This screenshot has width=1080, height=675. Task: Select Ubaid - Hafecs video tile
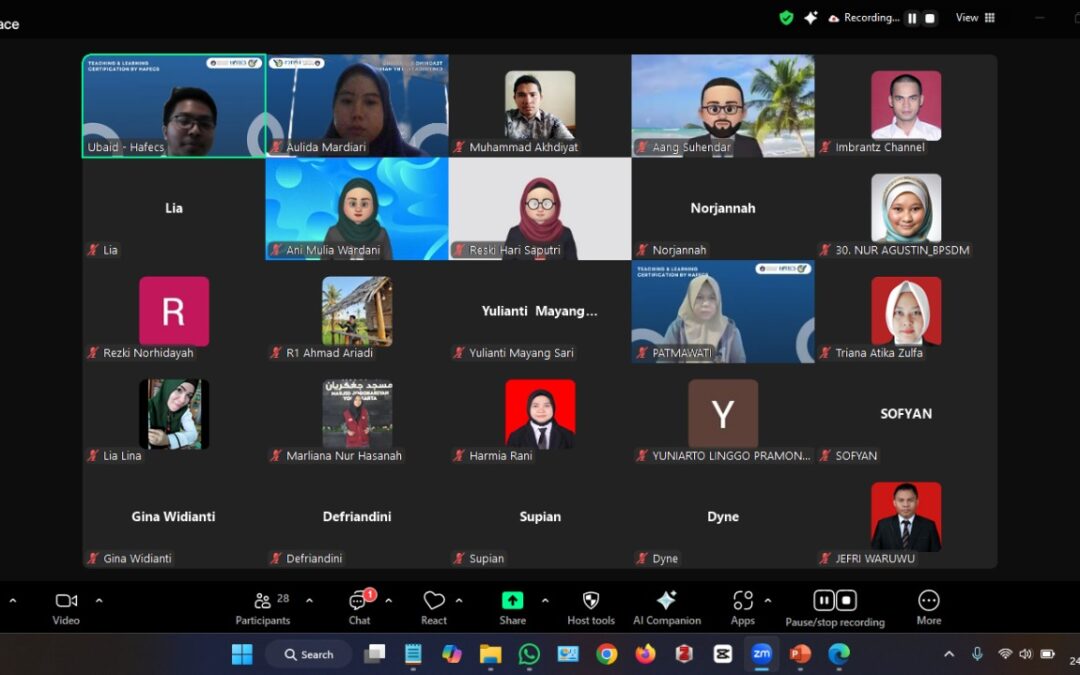click(x=174, y=106)
